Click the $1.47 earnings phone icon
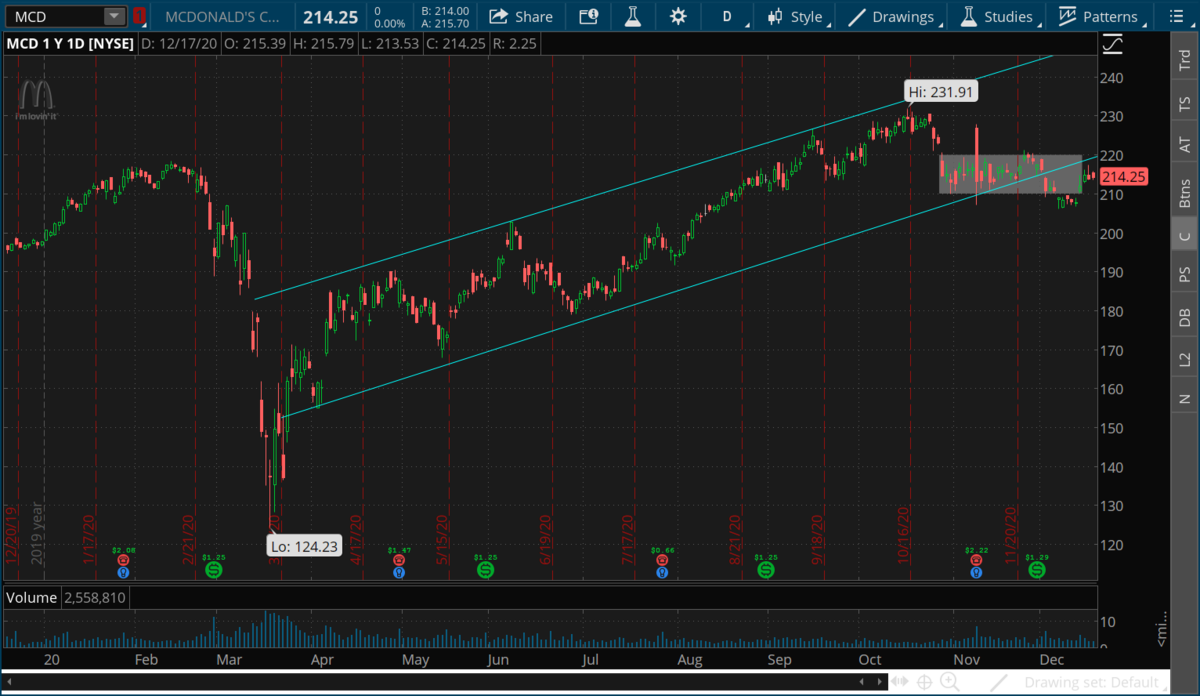This screenshot has width=1200, height=696. click(398, 561)
